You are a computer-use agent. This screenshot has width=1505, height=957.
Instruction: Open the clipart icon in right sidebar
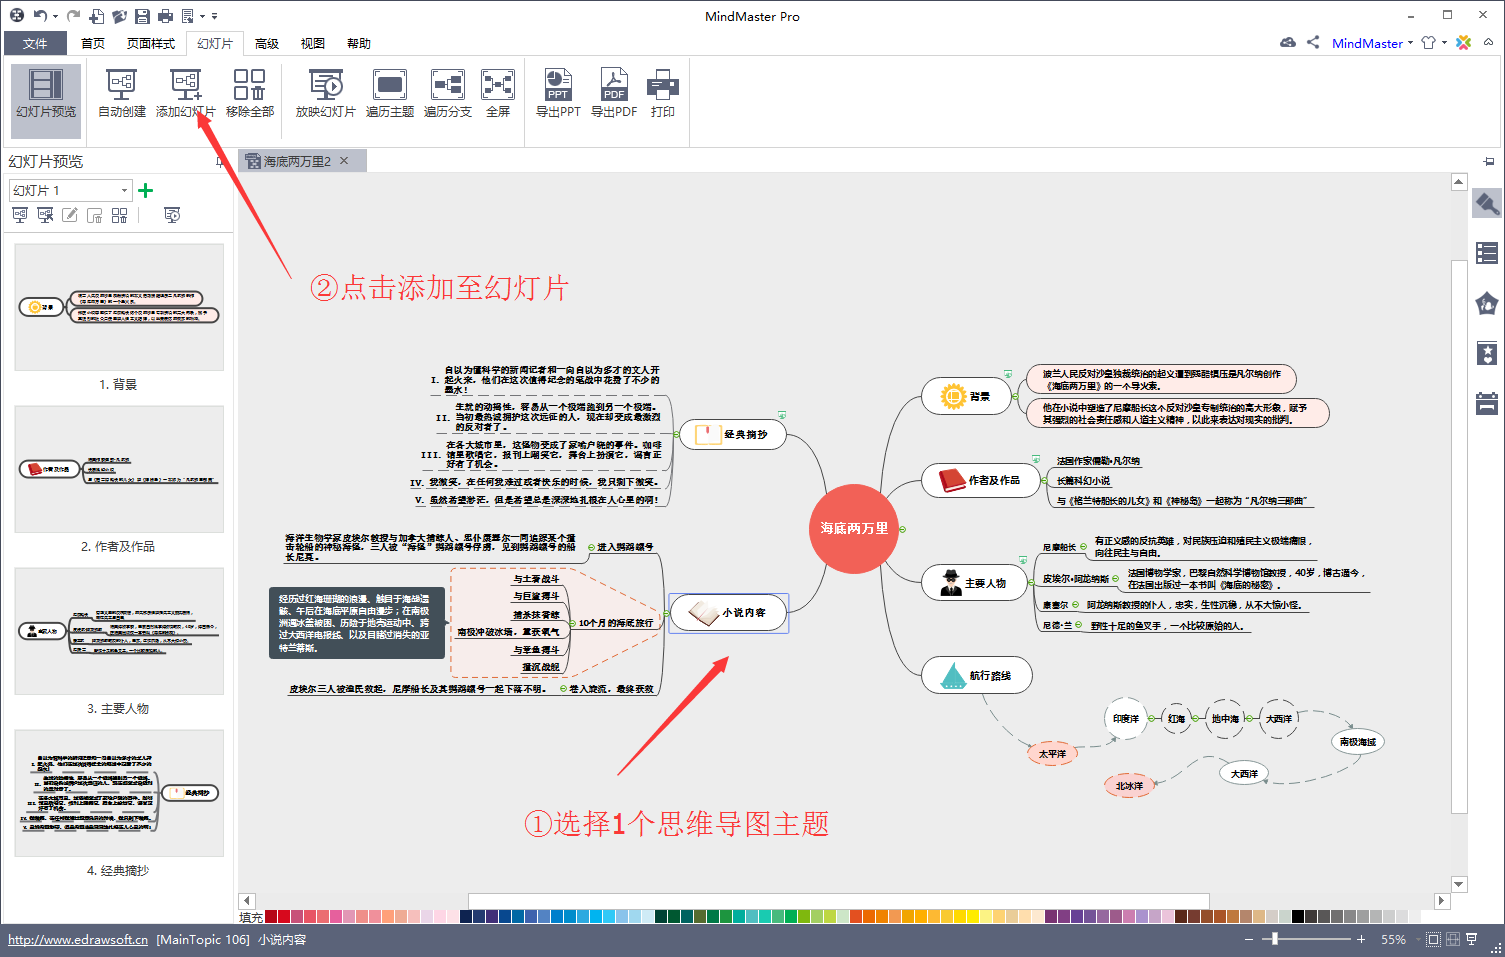coord(1487,303)
